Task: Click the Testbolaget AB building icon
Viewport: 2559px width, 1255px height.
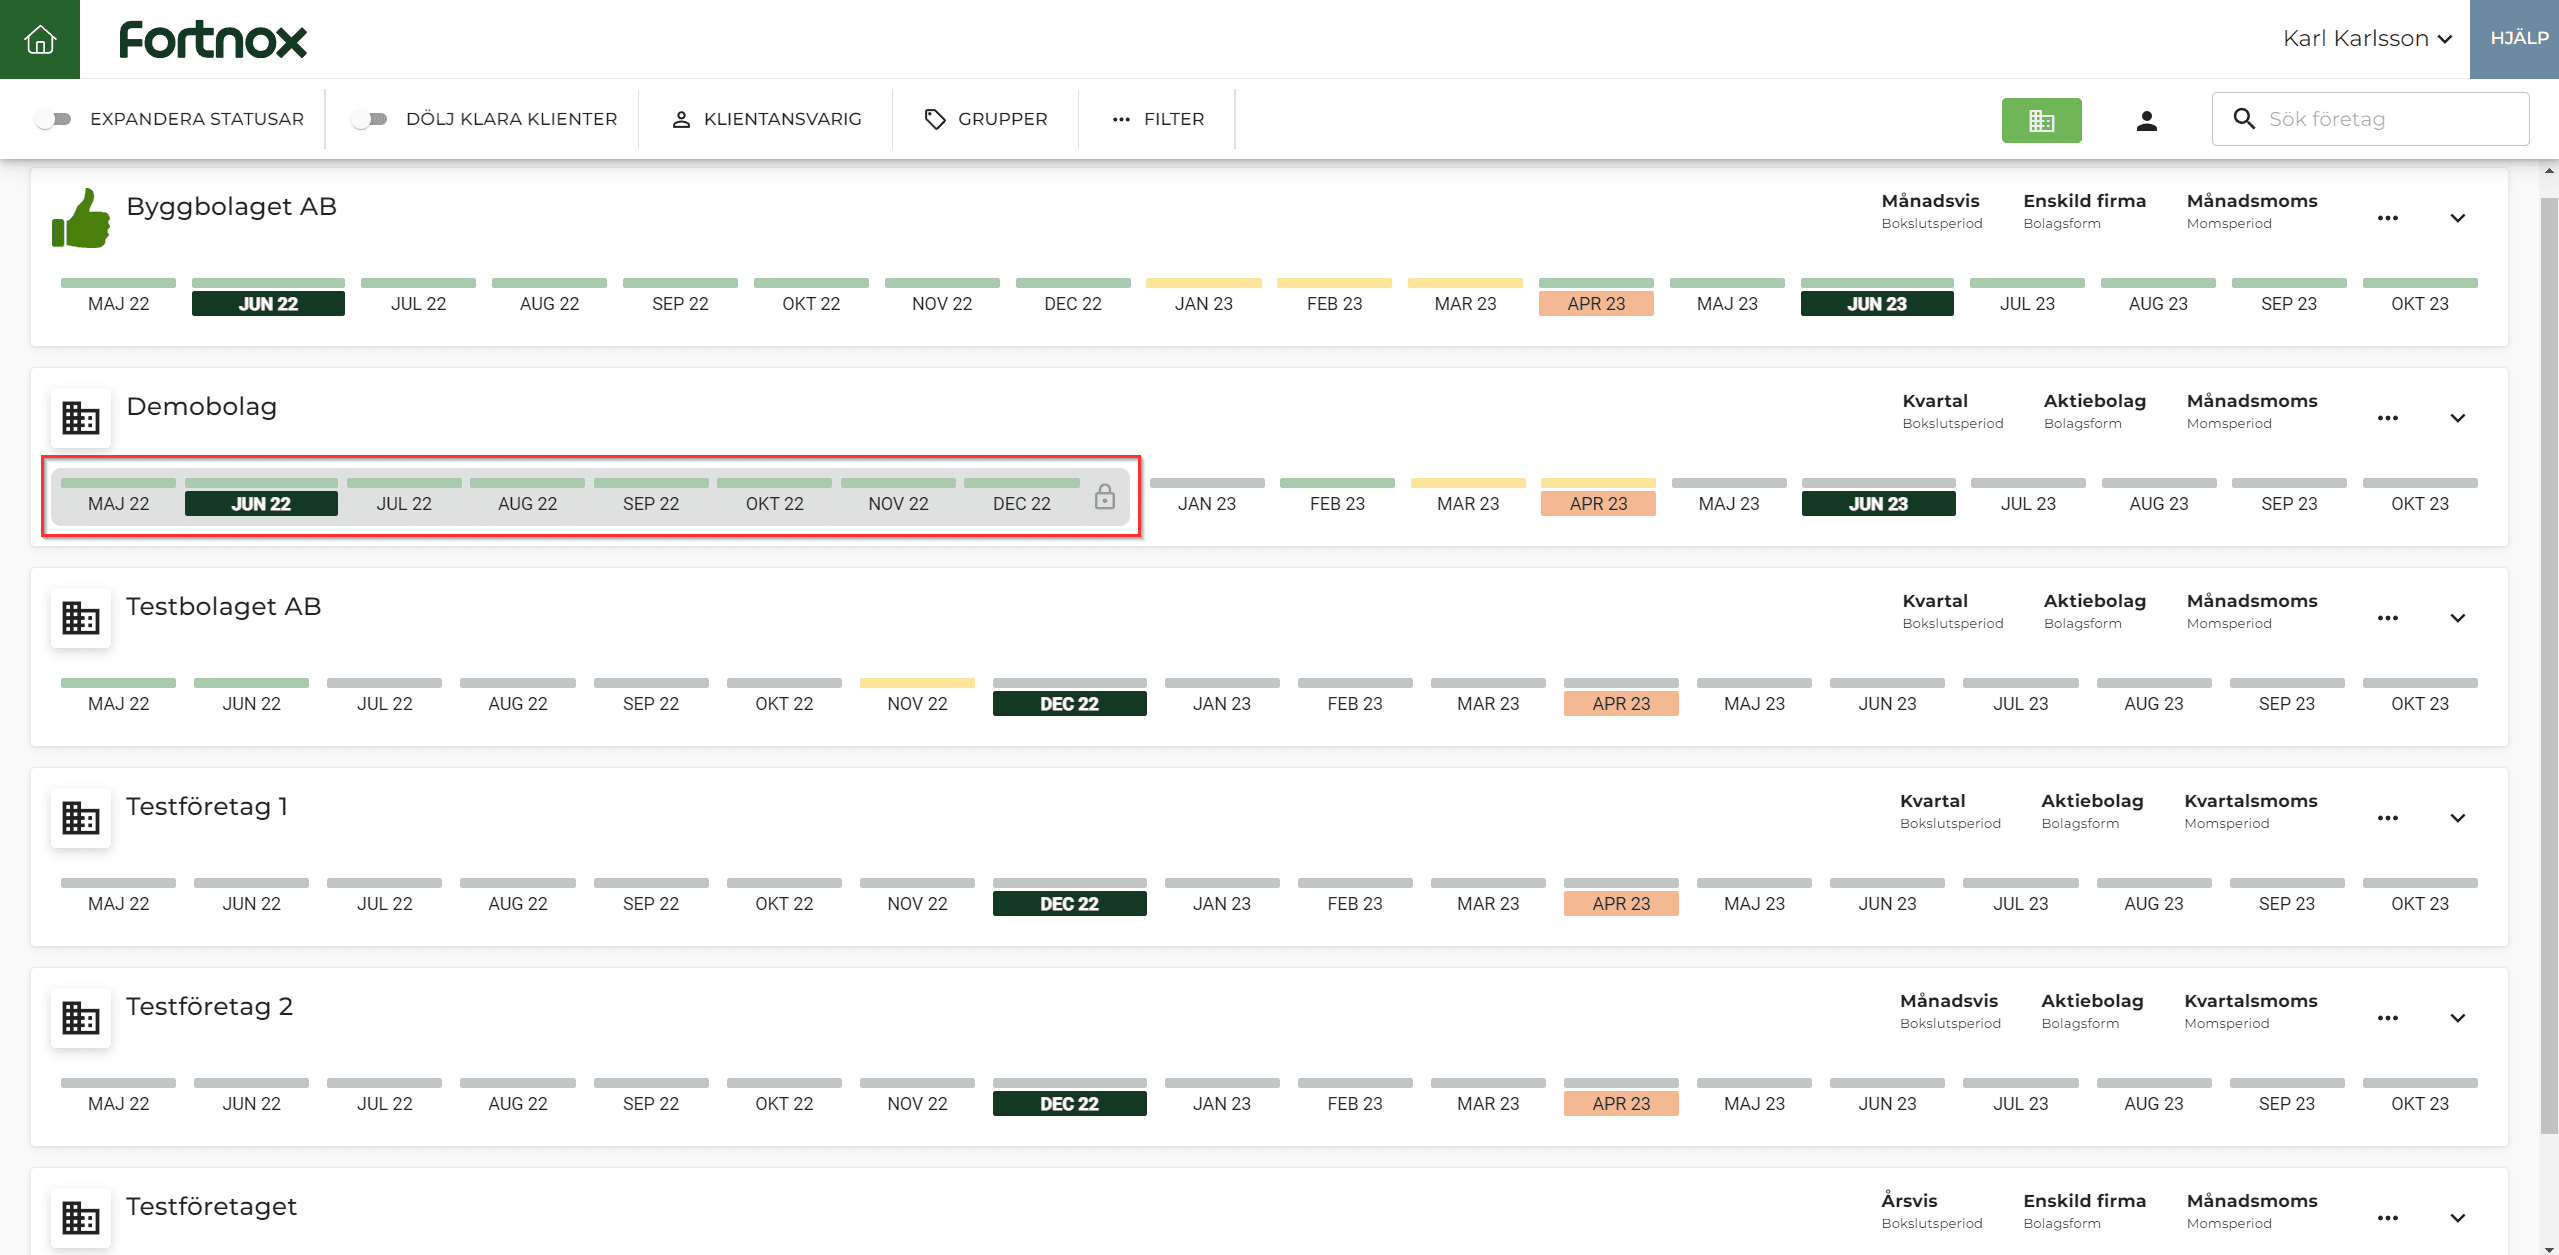Action: coord(81,617)
